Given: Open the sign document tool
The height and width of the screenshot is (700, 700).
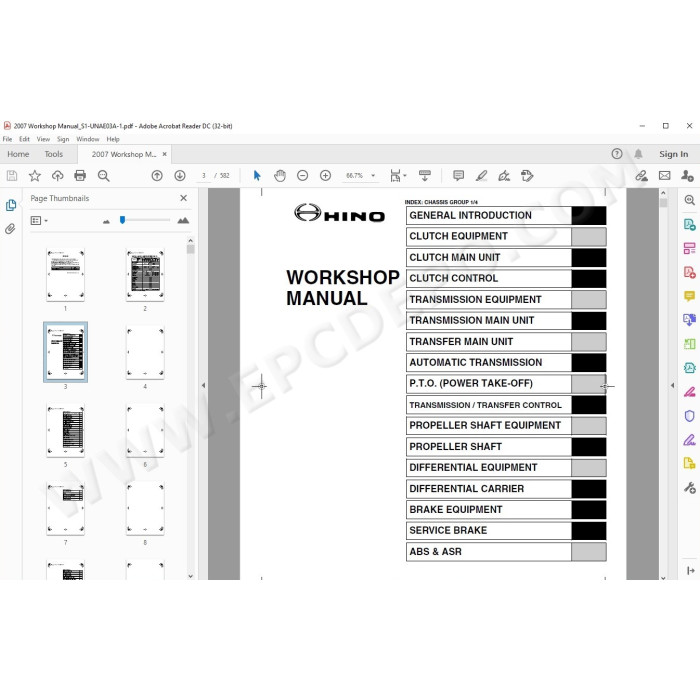Looking at the screenshot, I should (x=504, y=176).
